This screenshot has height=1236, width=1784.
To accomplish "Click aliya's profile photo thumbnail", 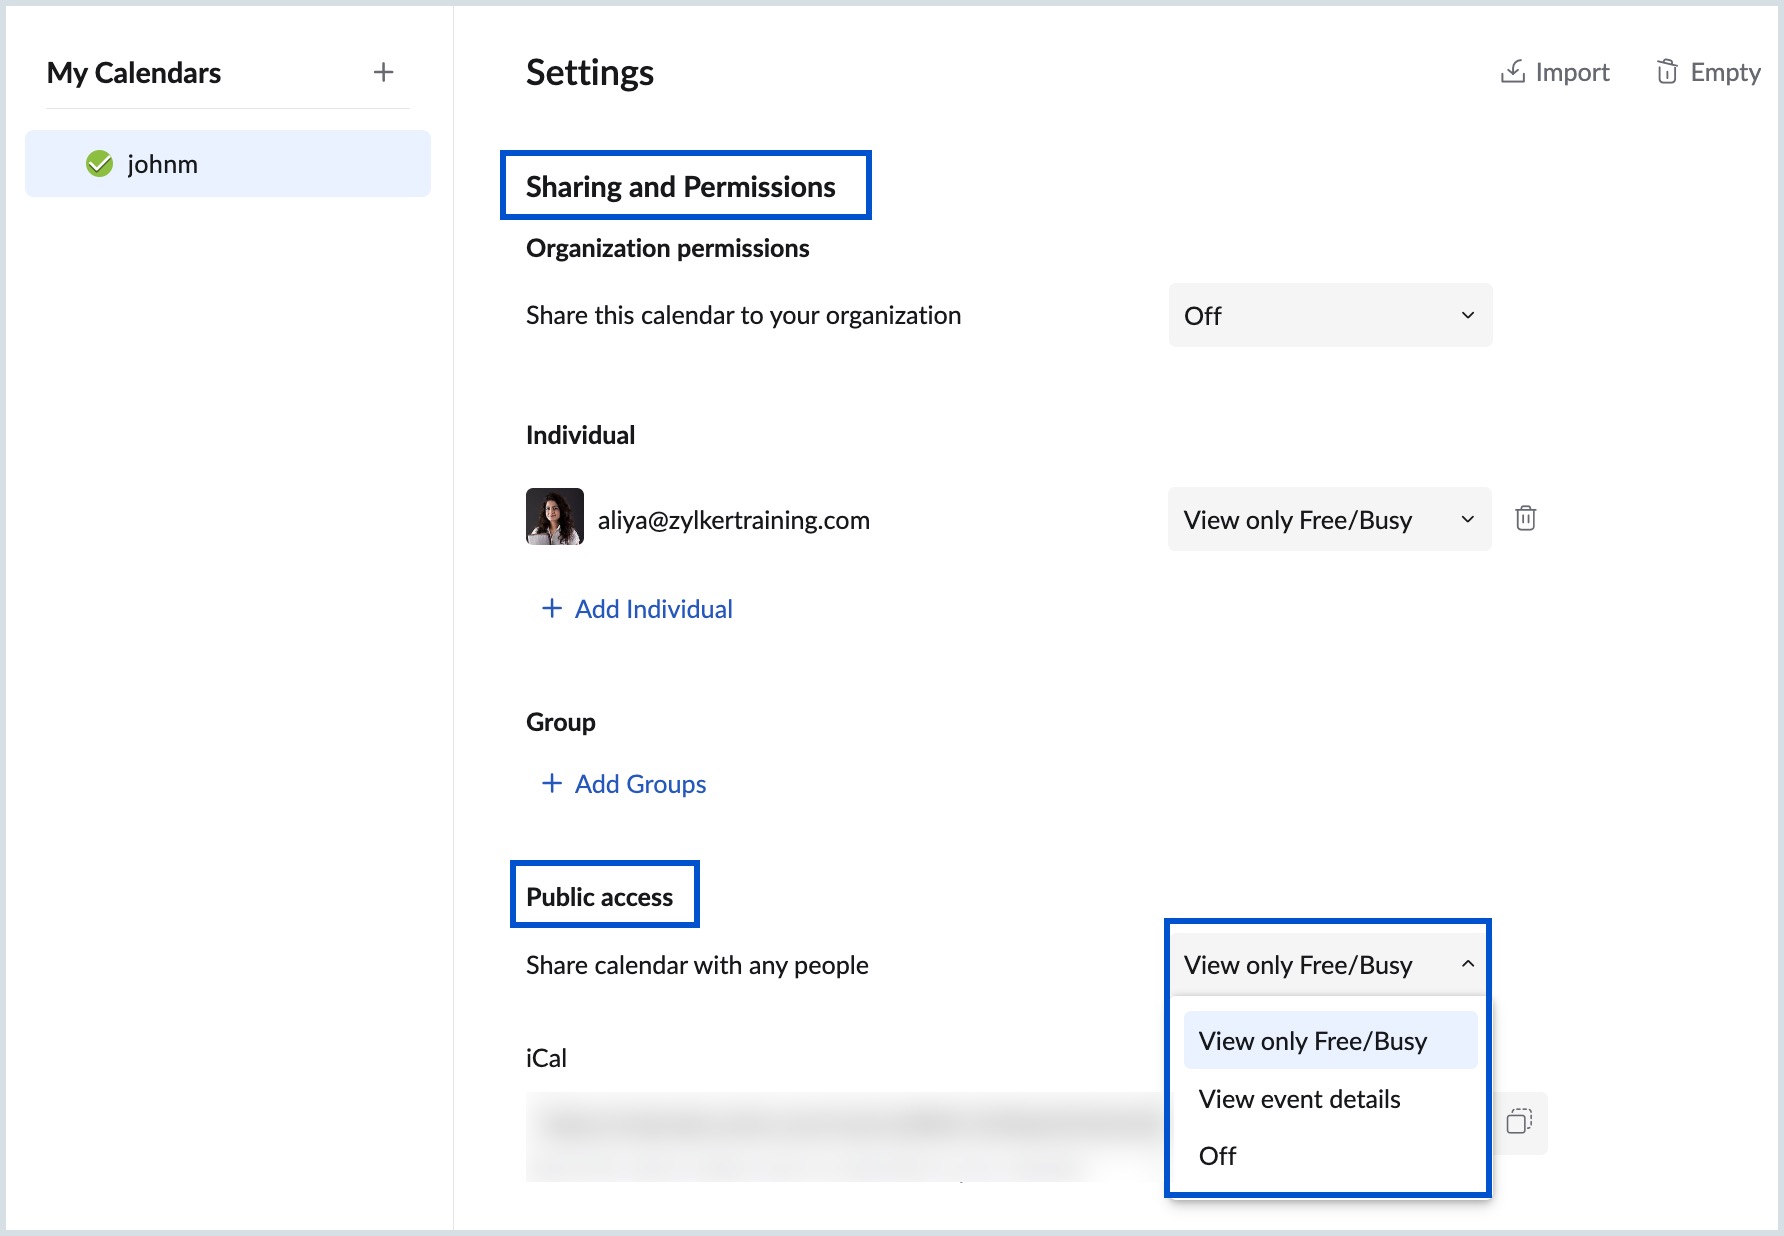I will coord(555,517).
